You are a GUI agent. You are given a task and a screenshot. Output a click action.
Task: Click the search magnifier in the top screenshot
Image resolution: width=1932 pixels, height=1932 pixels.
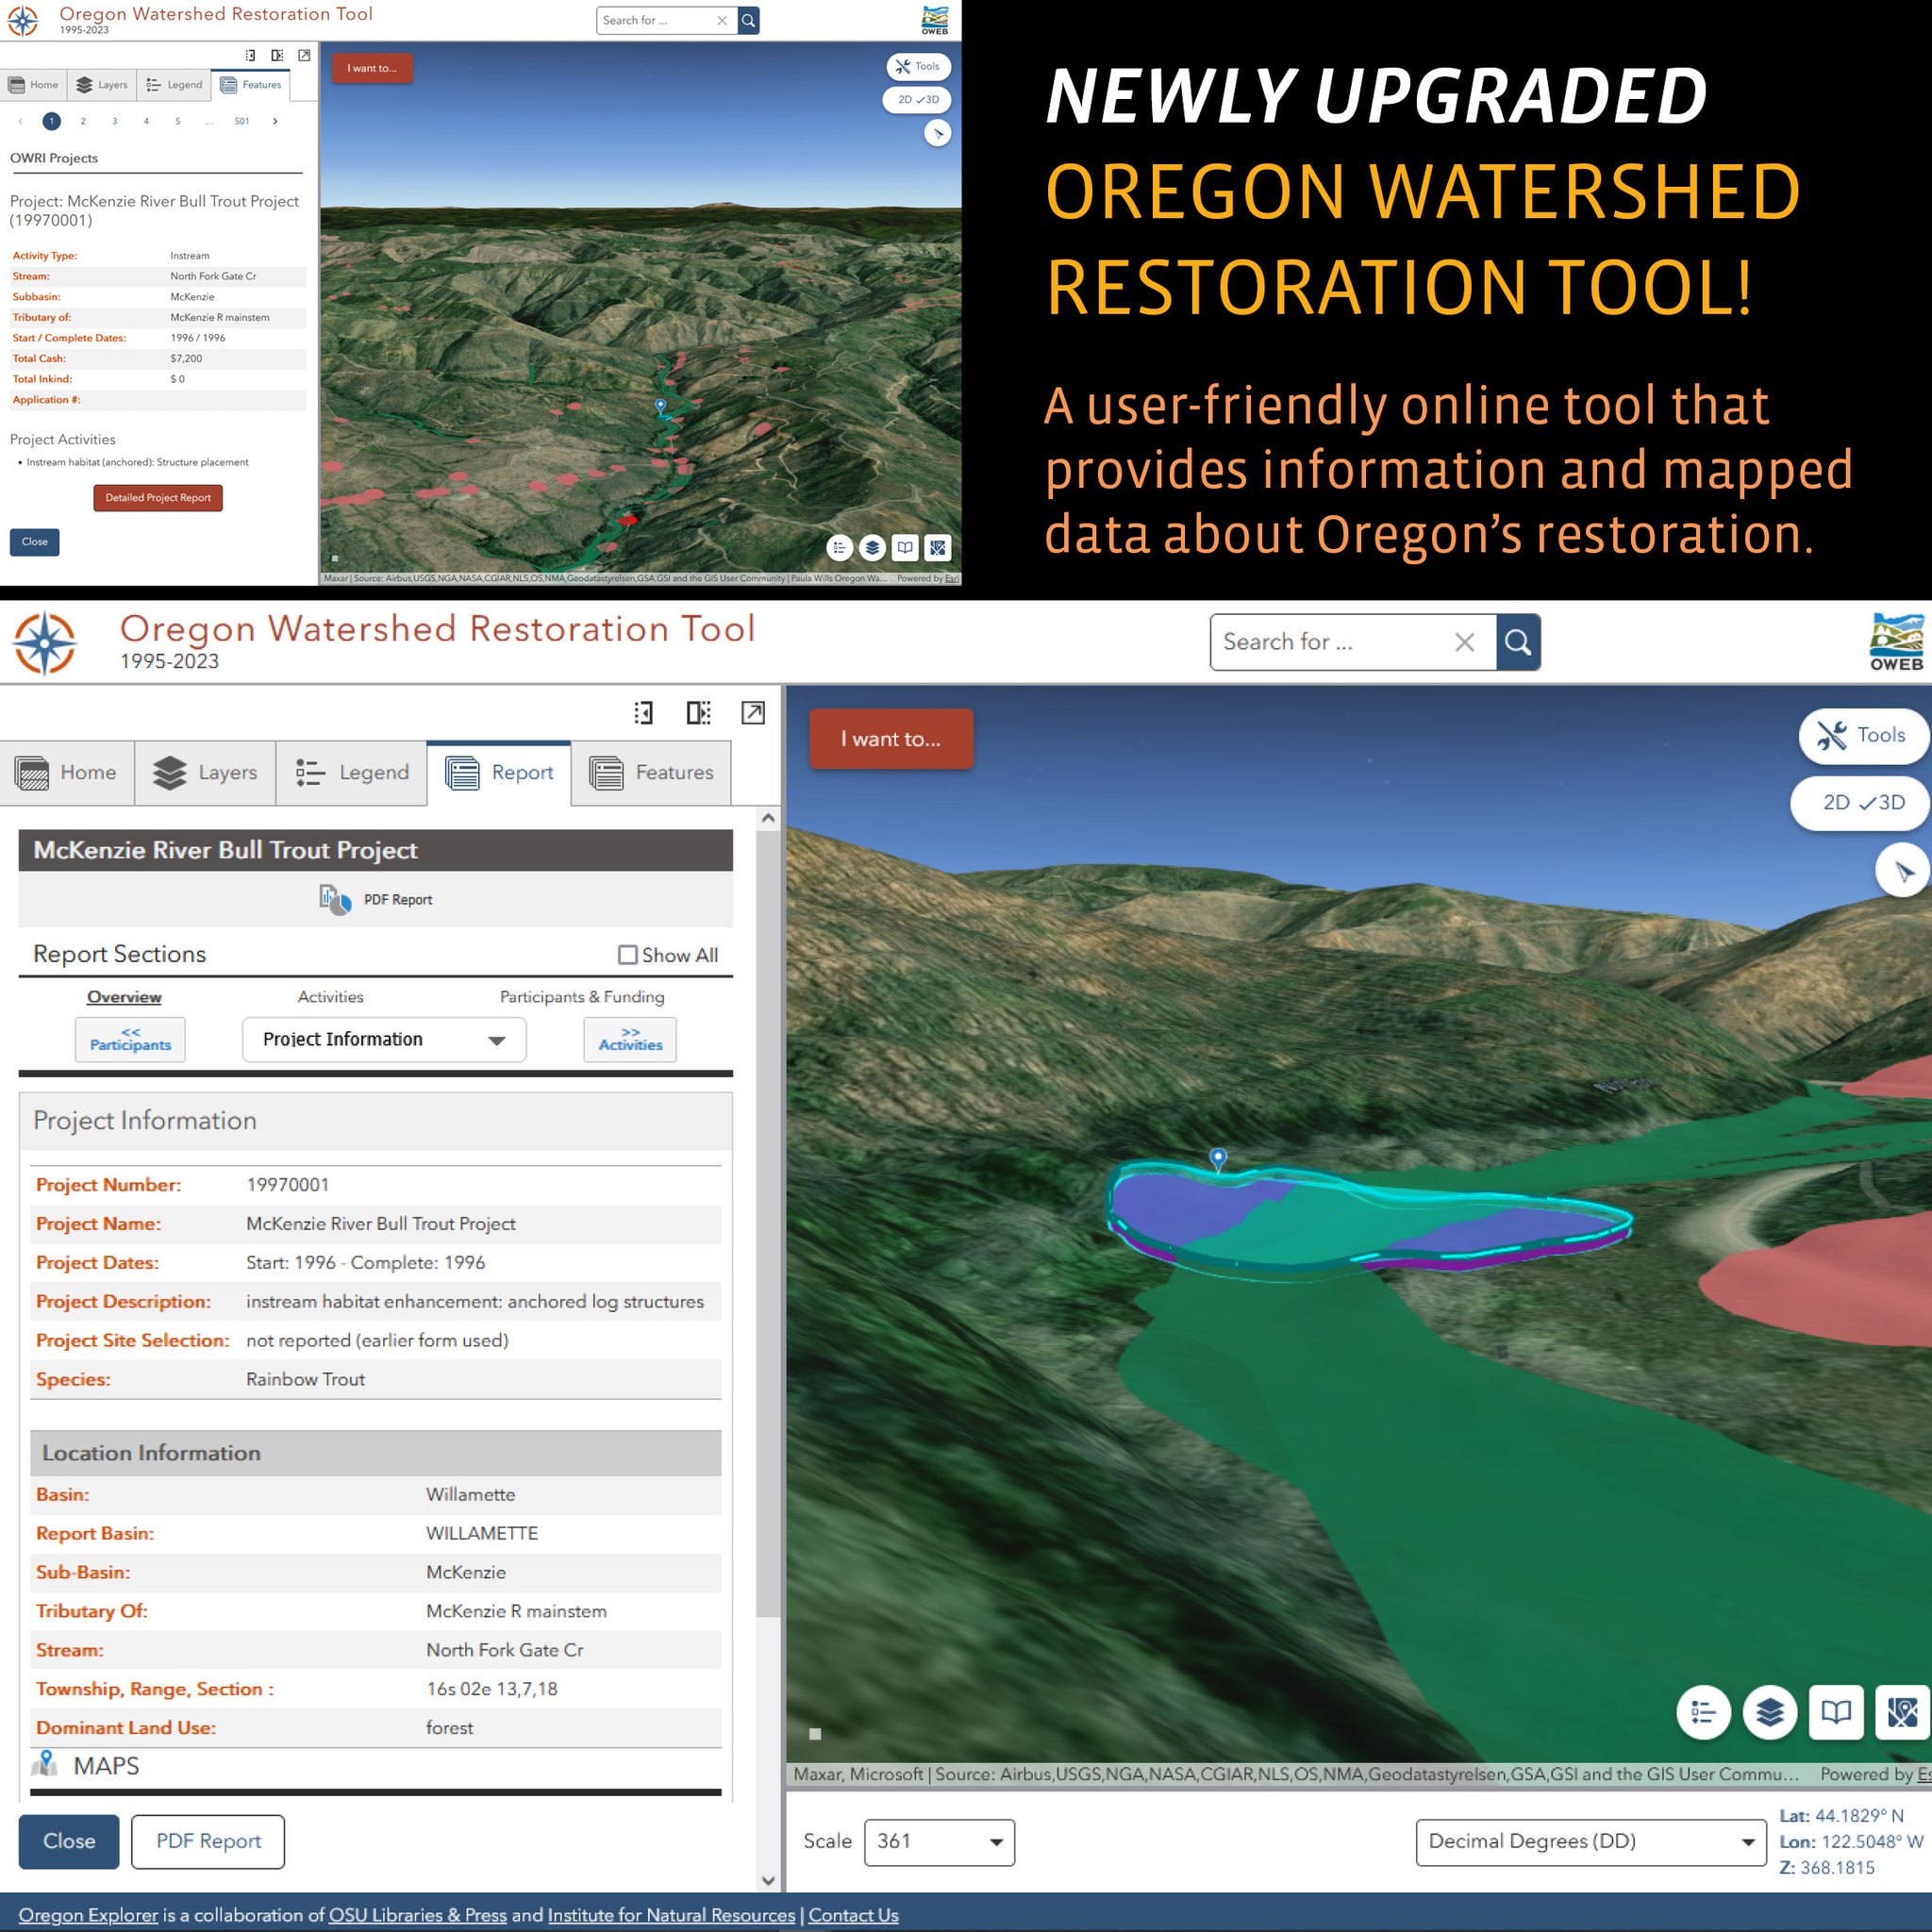click(749, 20)
